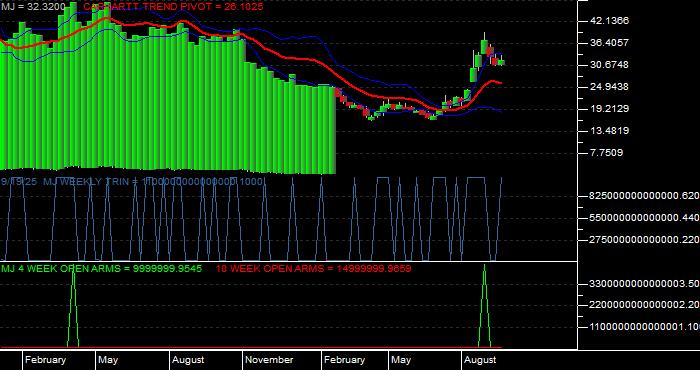This screenshot has height=370, width=700.
Task: Click the 42.1366 price axis value
Action: pyautogui.click(x=609, y=21)
